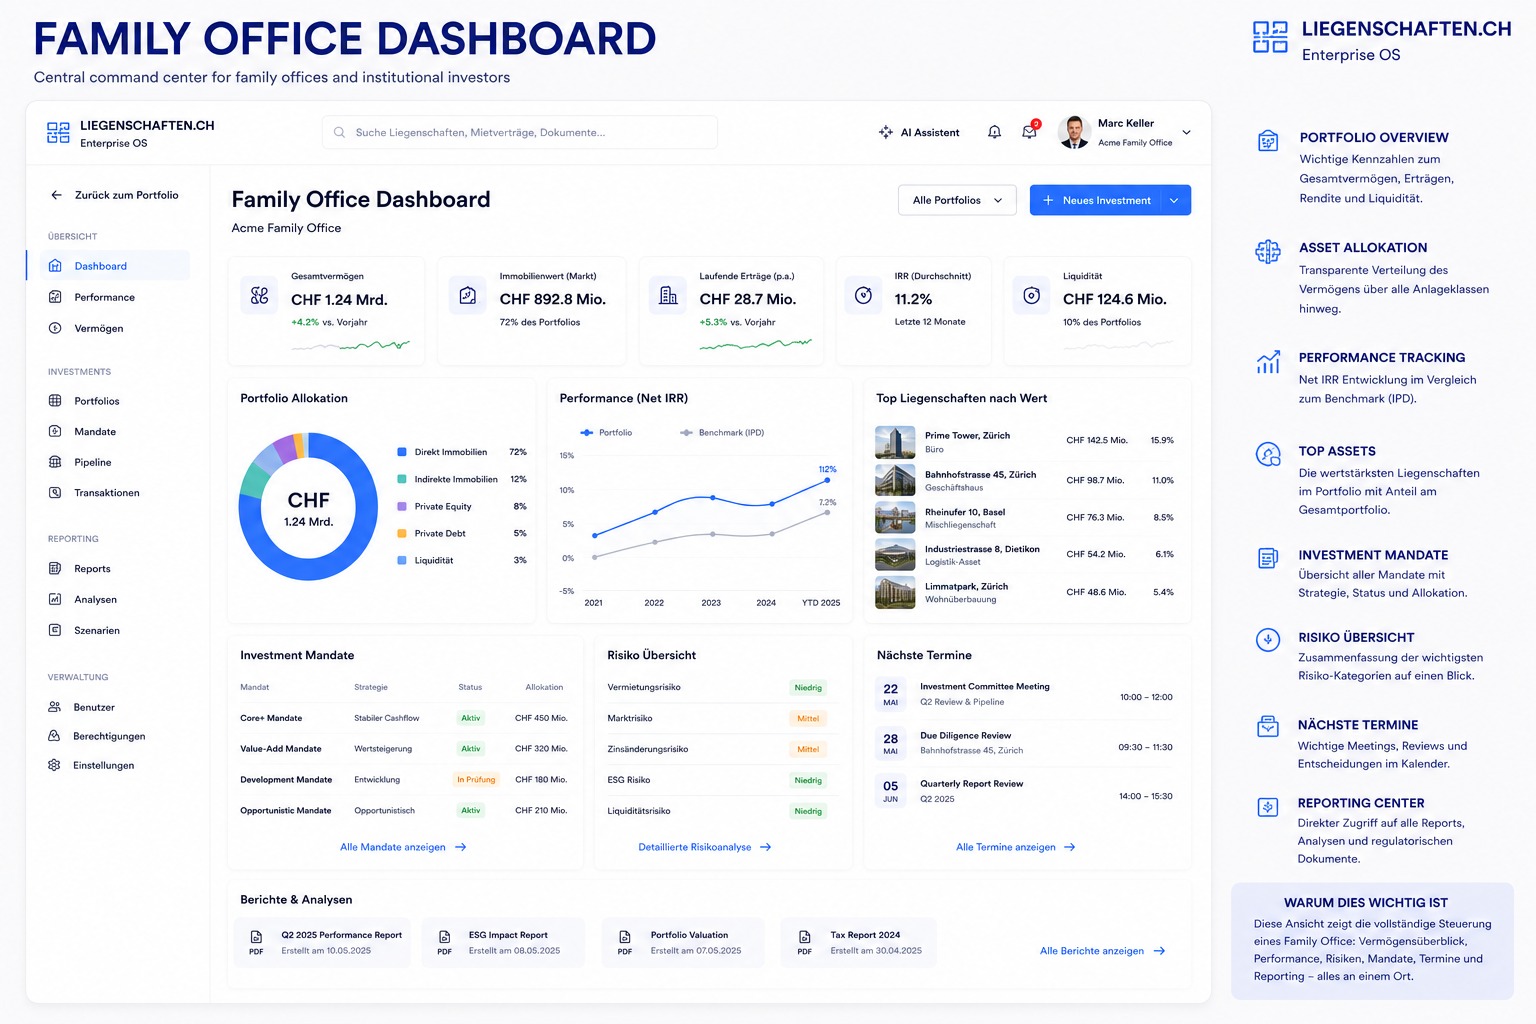Click the Berechtigungen lock icon
This screenshot has height=1024, width=1536.
pyautogui.click(x=54, y=736)
